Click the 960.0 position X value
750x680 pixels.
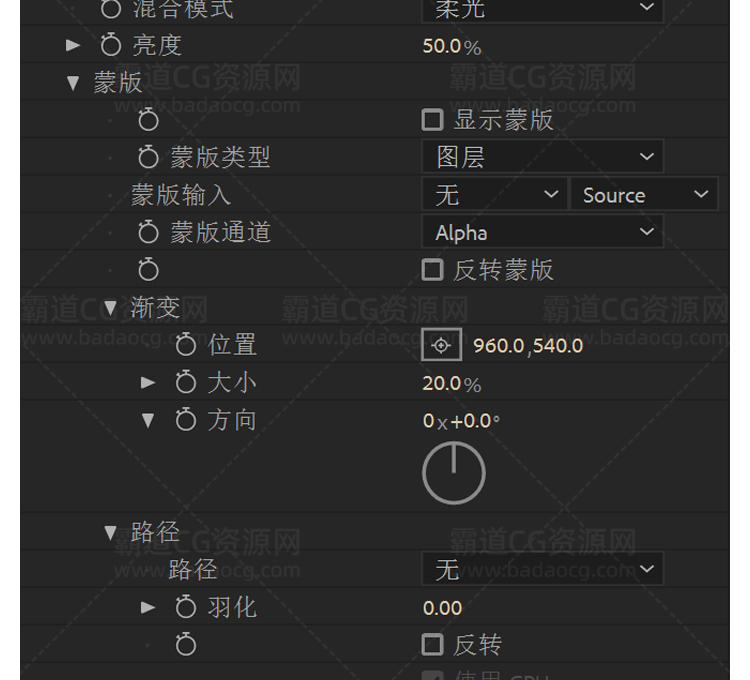click(498, 346)
